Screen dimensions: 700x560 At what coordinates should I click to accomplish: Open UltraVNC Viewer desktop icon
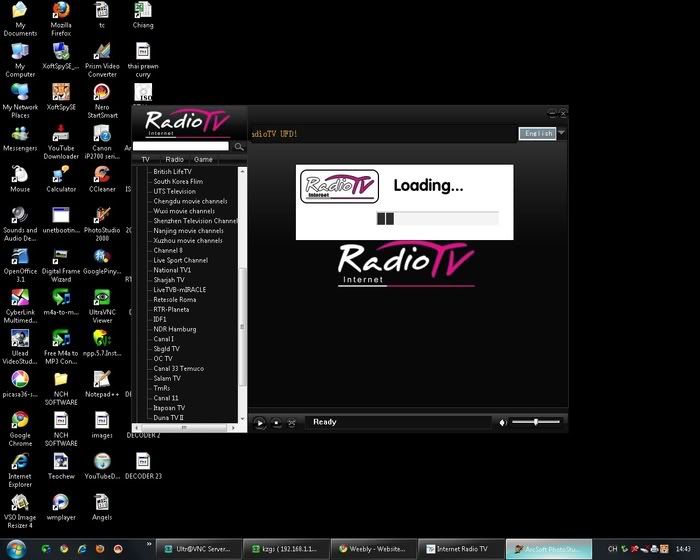102,306
